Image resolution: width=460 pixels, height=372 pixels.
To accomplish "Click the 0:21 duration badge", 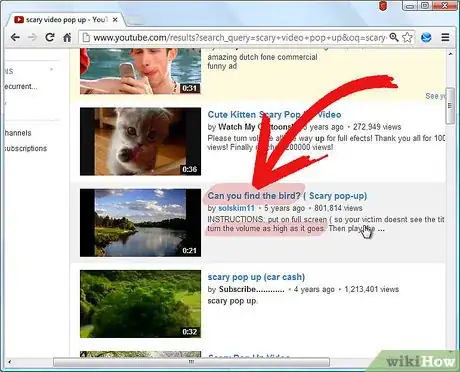I will (189, 251).
